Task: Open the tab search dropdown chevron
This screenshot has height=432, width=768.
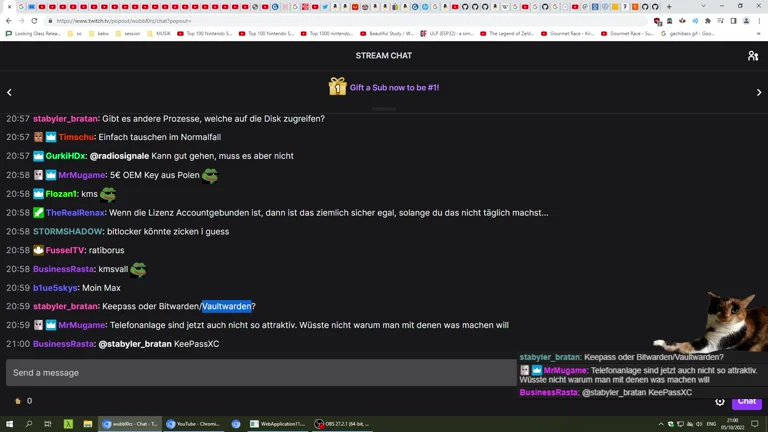Action: pyautogui.click(x=703, y=6)
